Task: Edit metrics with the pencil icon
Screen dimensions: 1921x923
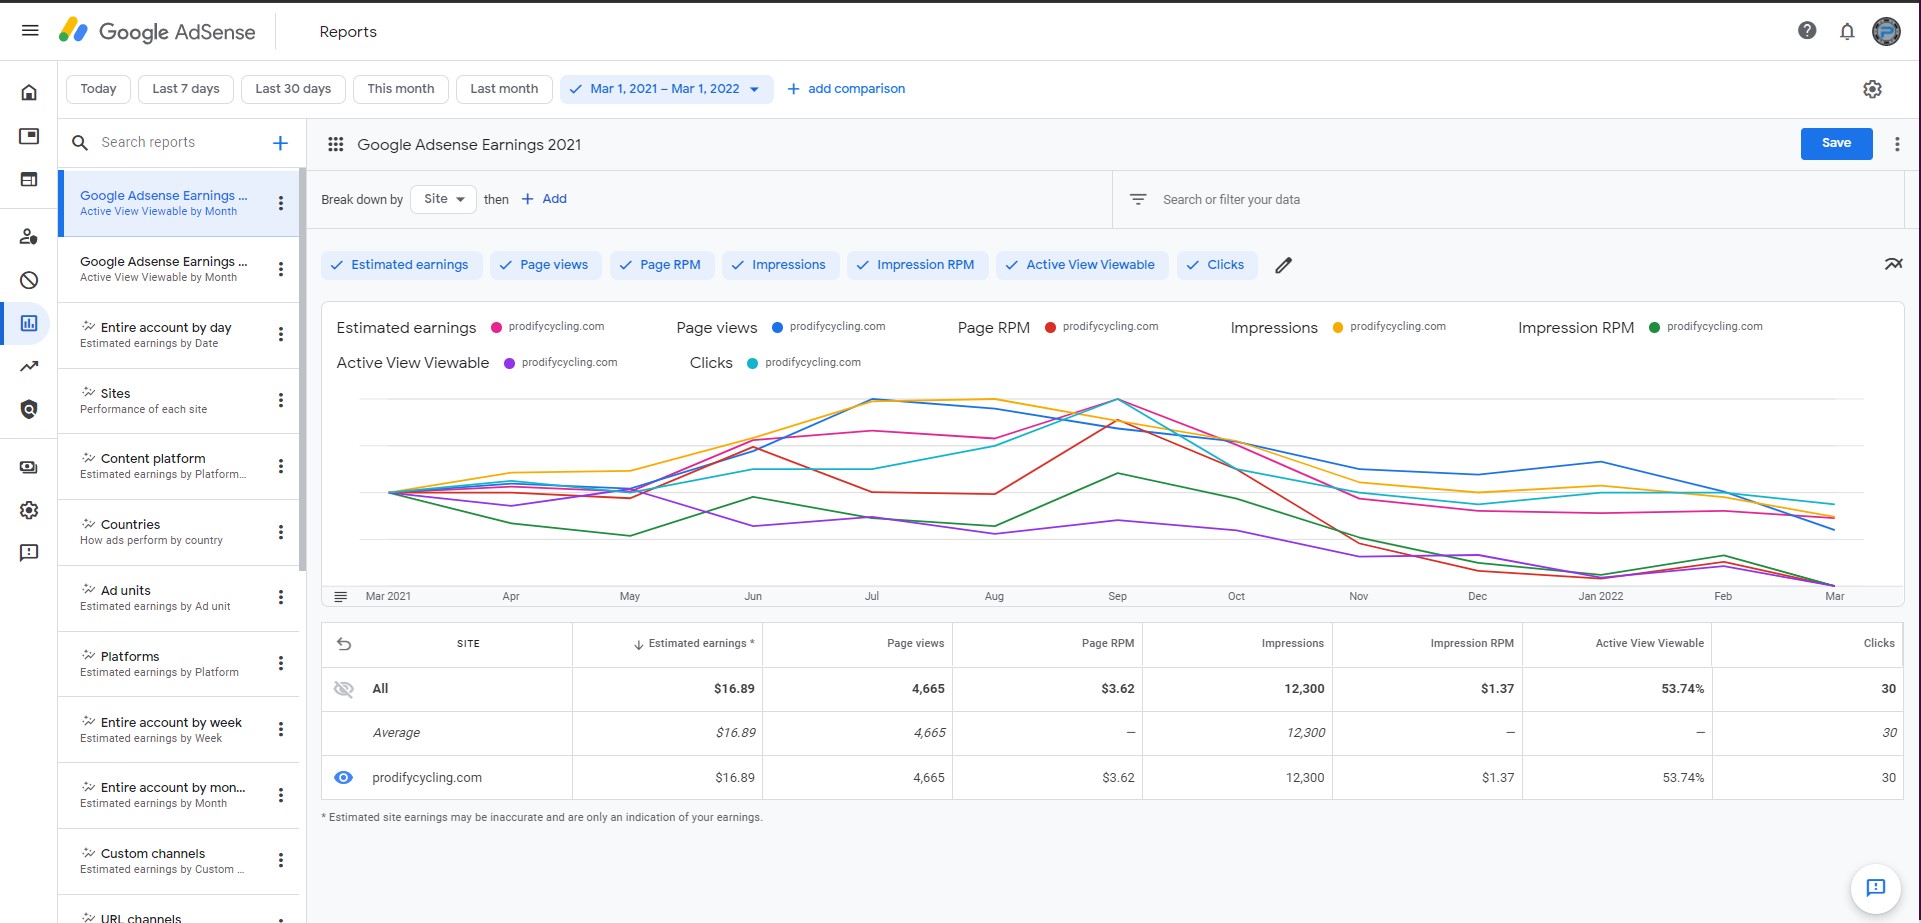Action: (1284, 265)
